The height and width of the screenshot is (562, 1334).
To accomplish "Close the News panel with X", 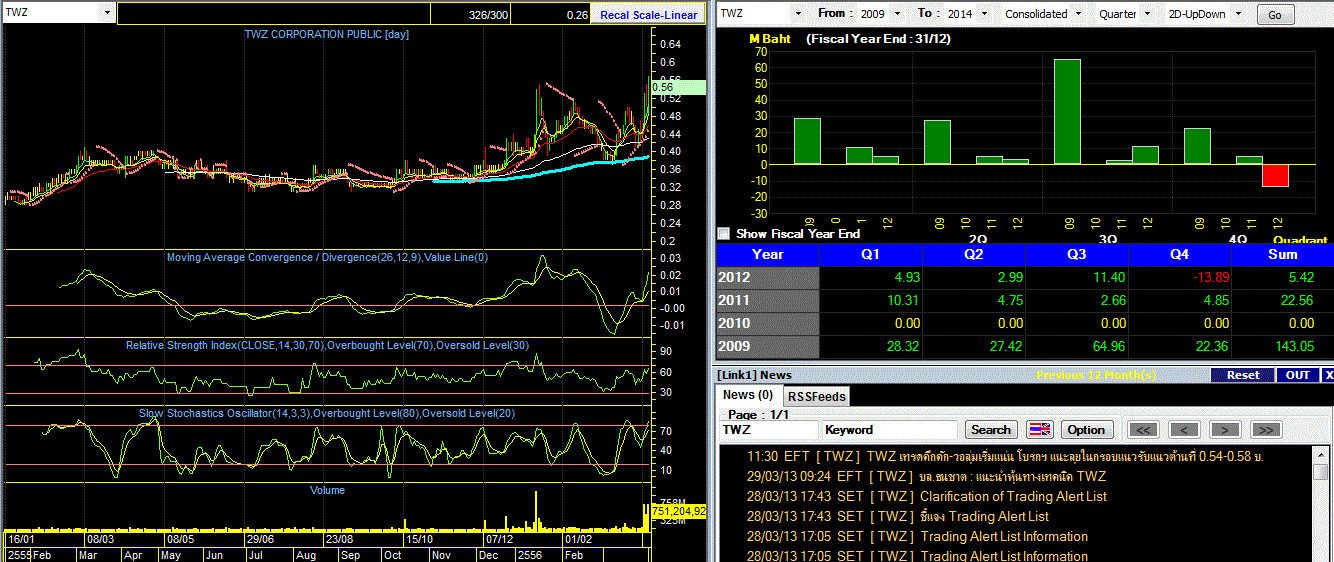I will [1328, 375].
